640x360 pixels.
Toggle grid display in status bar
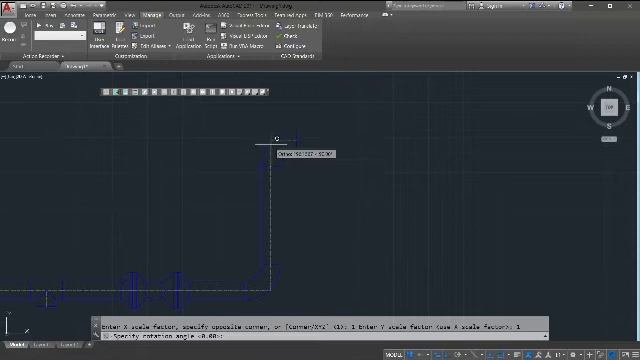coord(410,355)
